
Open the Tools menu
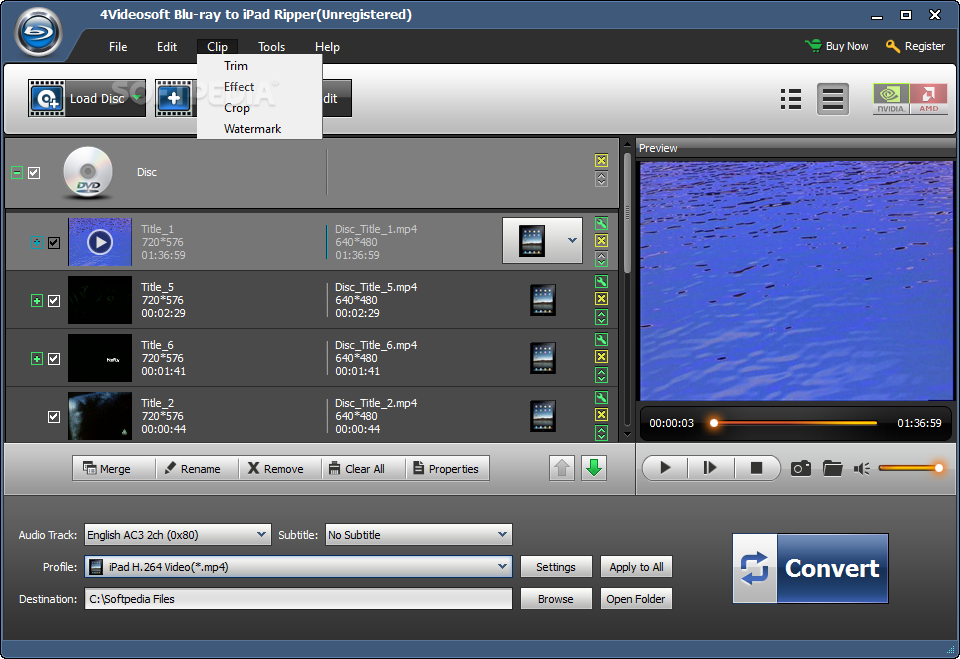coord(271,47)
